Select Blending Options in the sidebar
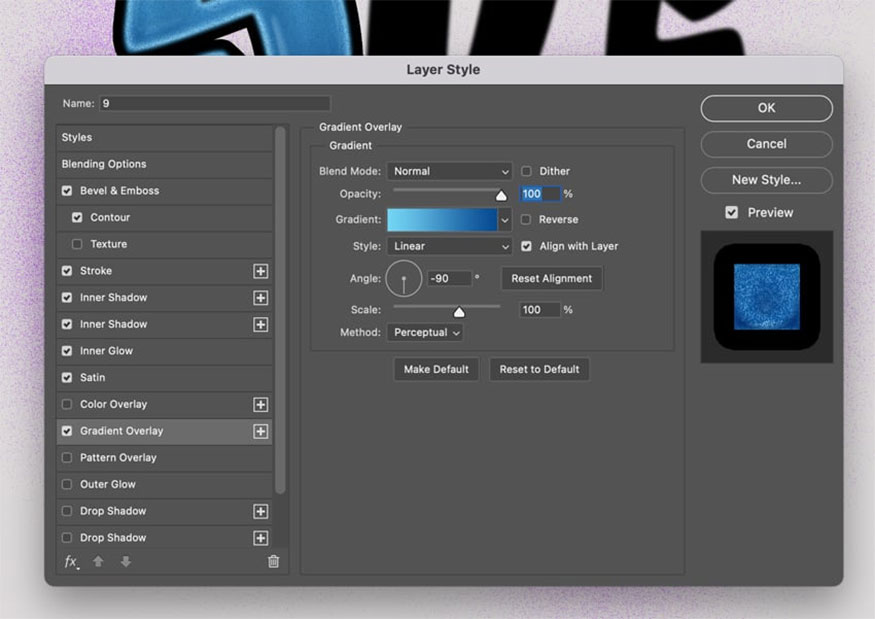This screenshot has height=619, width=875. coord(104,164)
